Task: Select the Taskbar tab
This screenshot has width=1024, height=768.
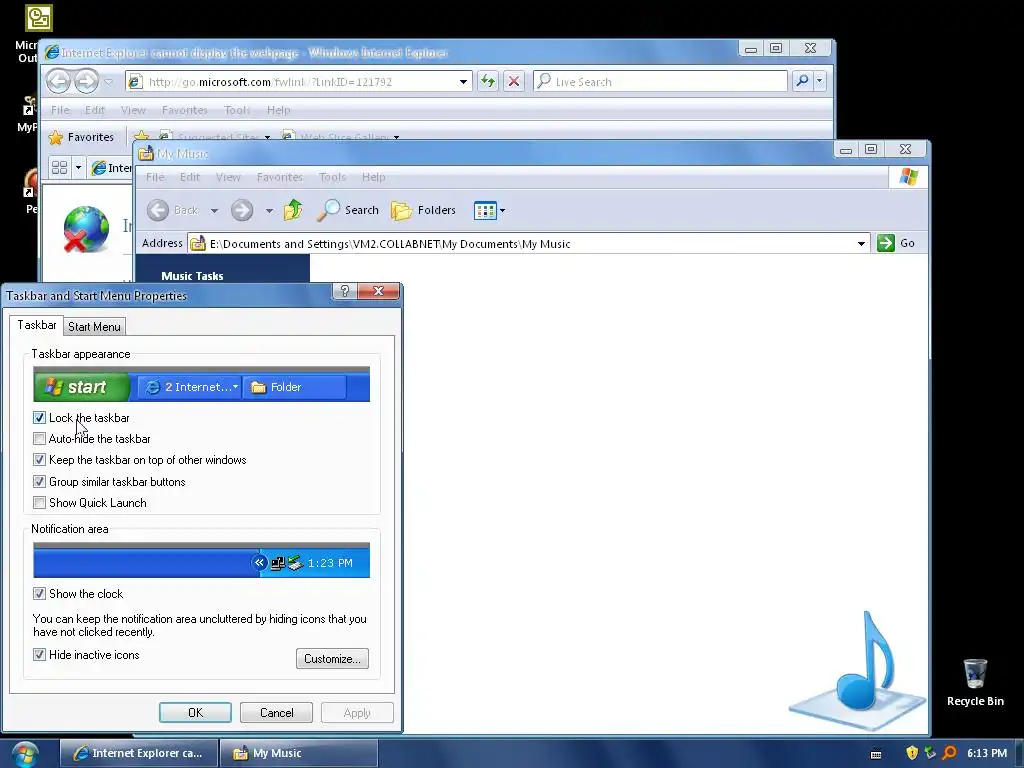Action: [x=37, y=325]
